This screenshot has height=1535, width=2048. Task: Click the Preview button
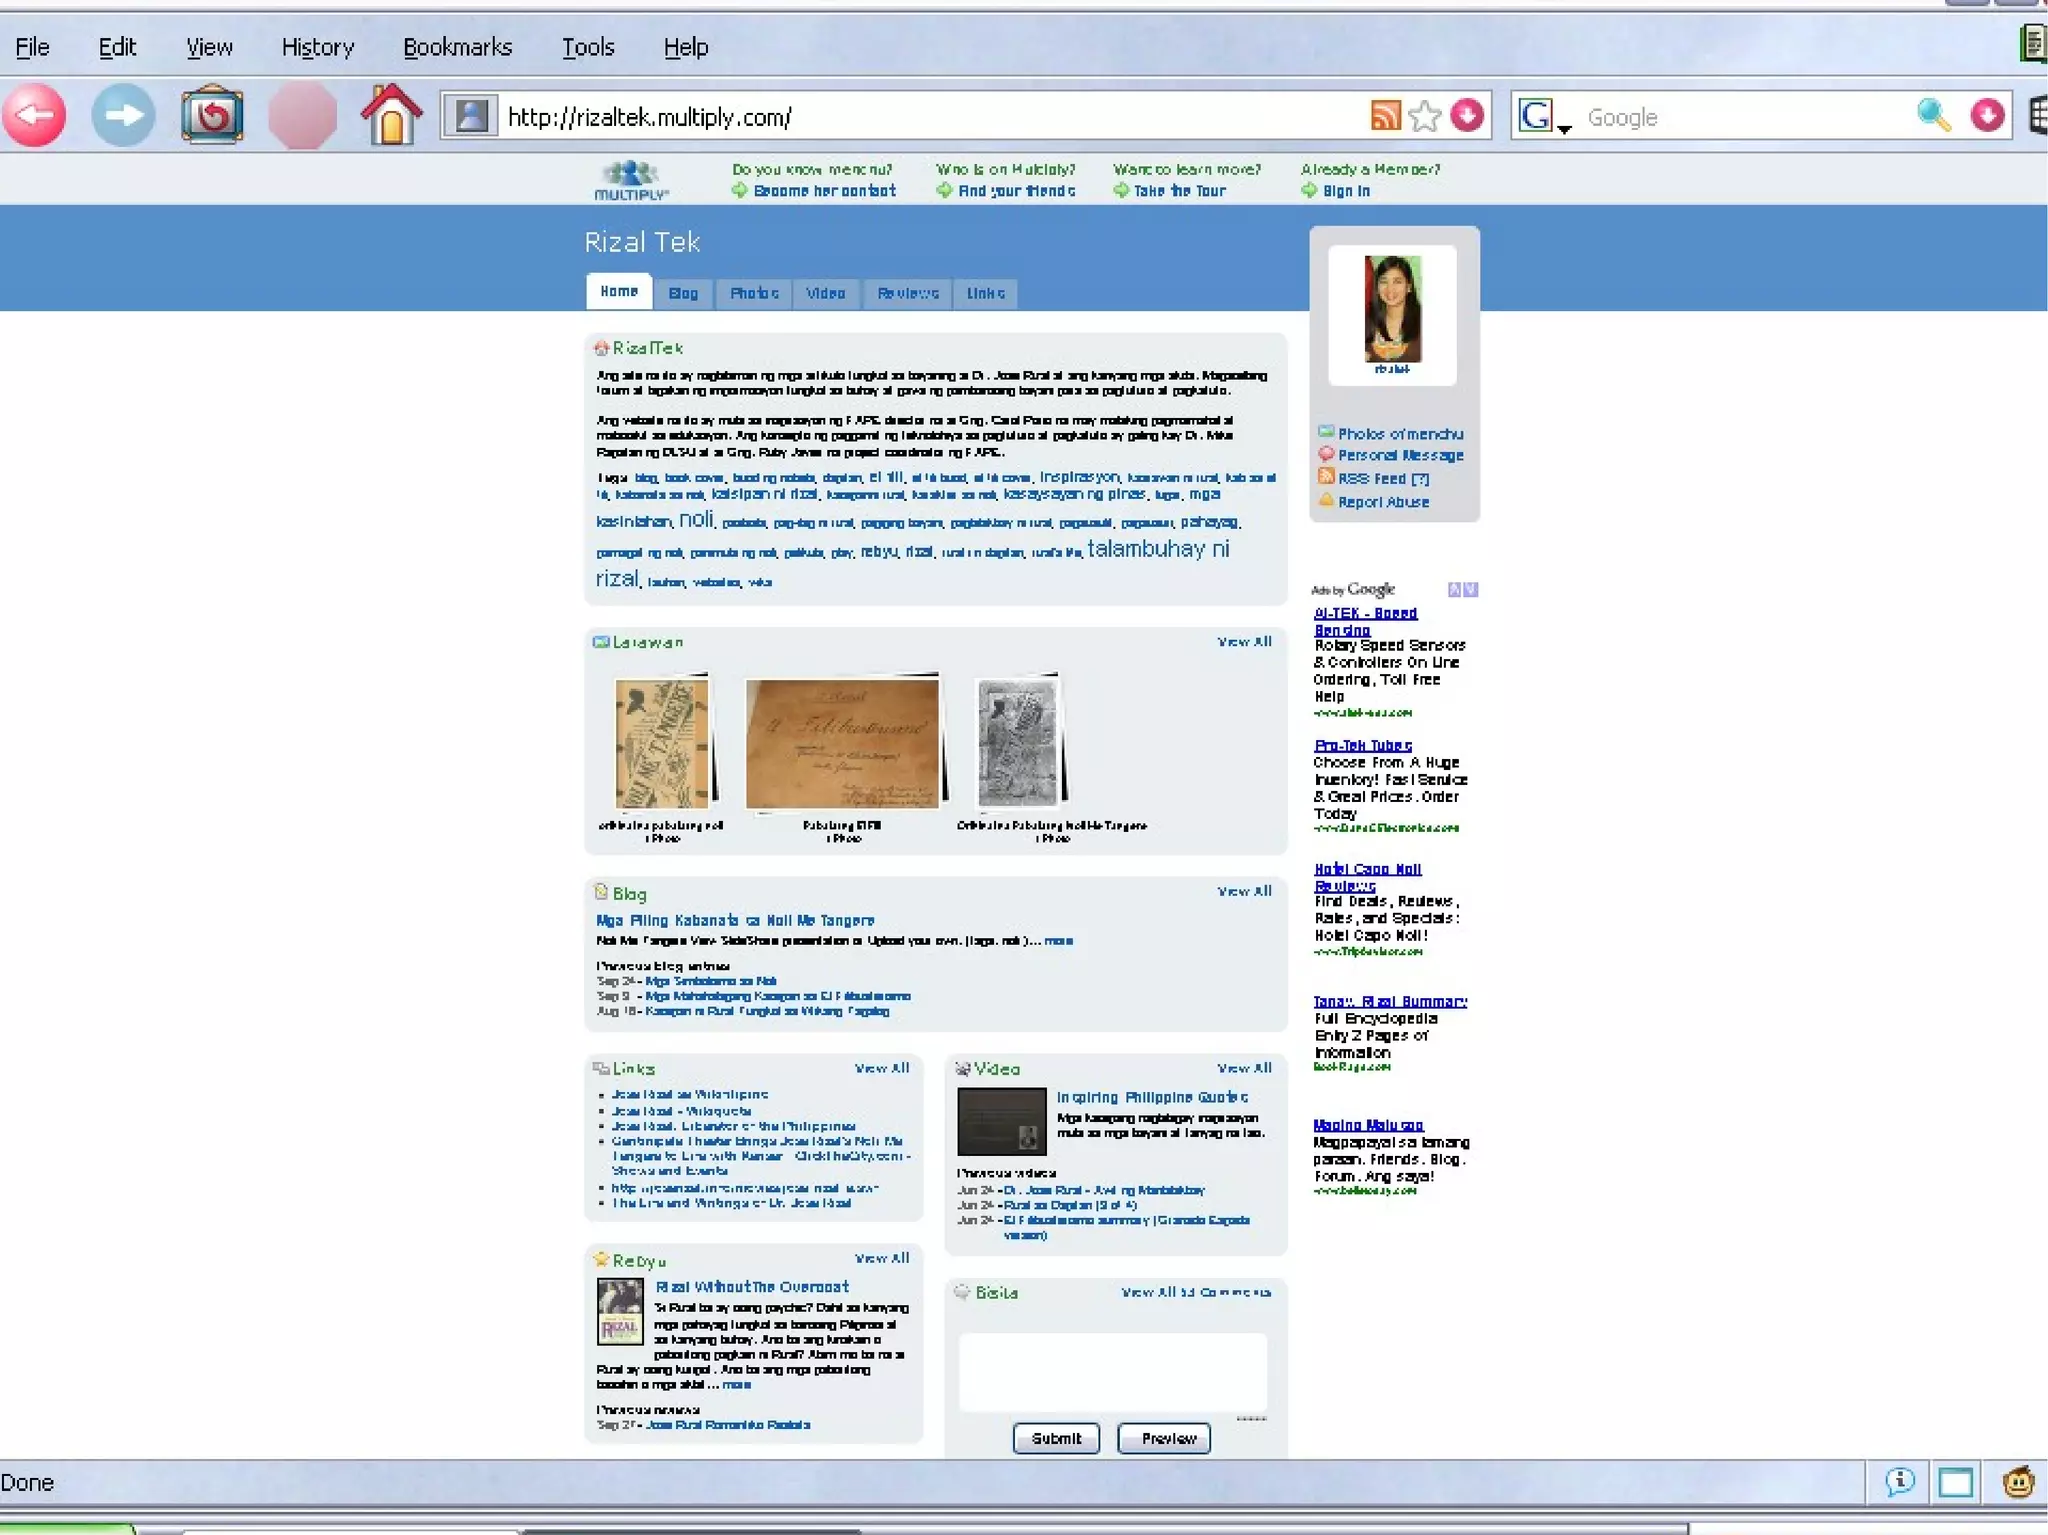point(1164,1438)
